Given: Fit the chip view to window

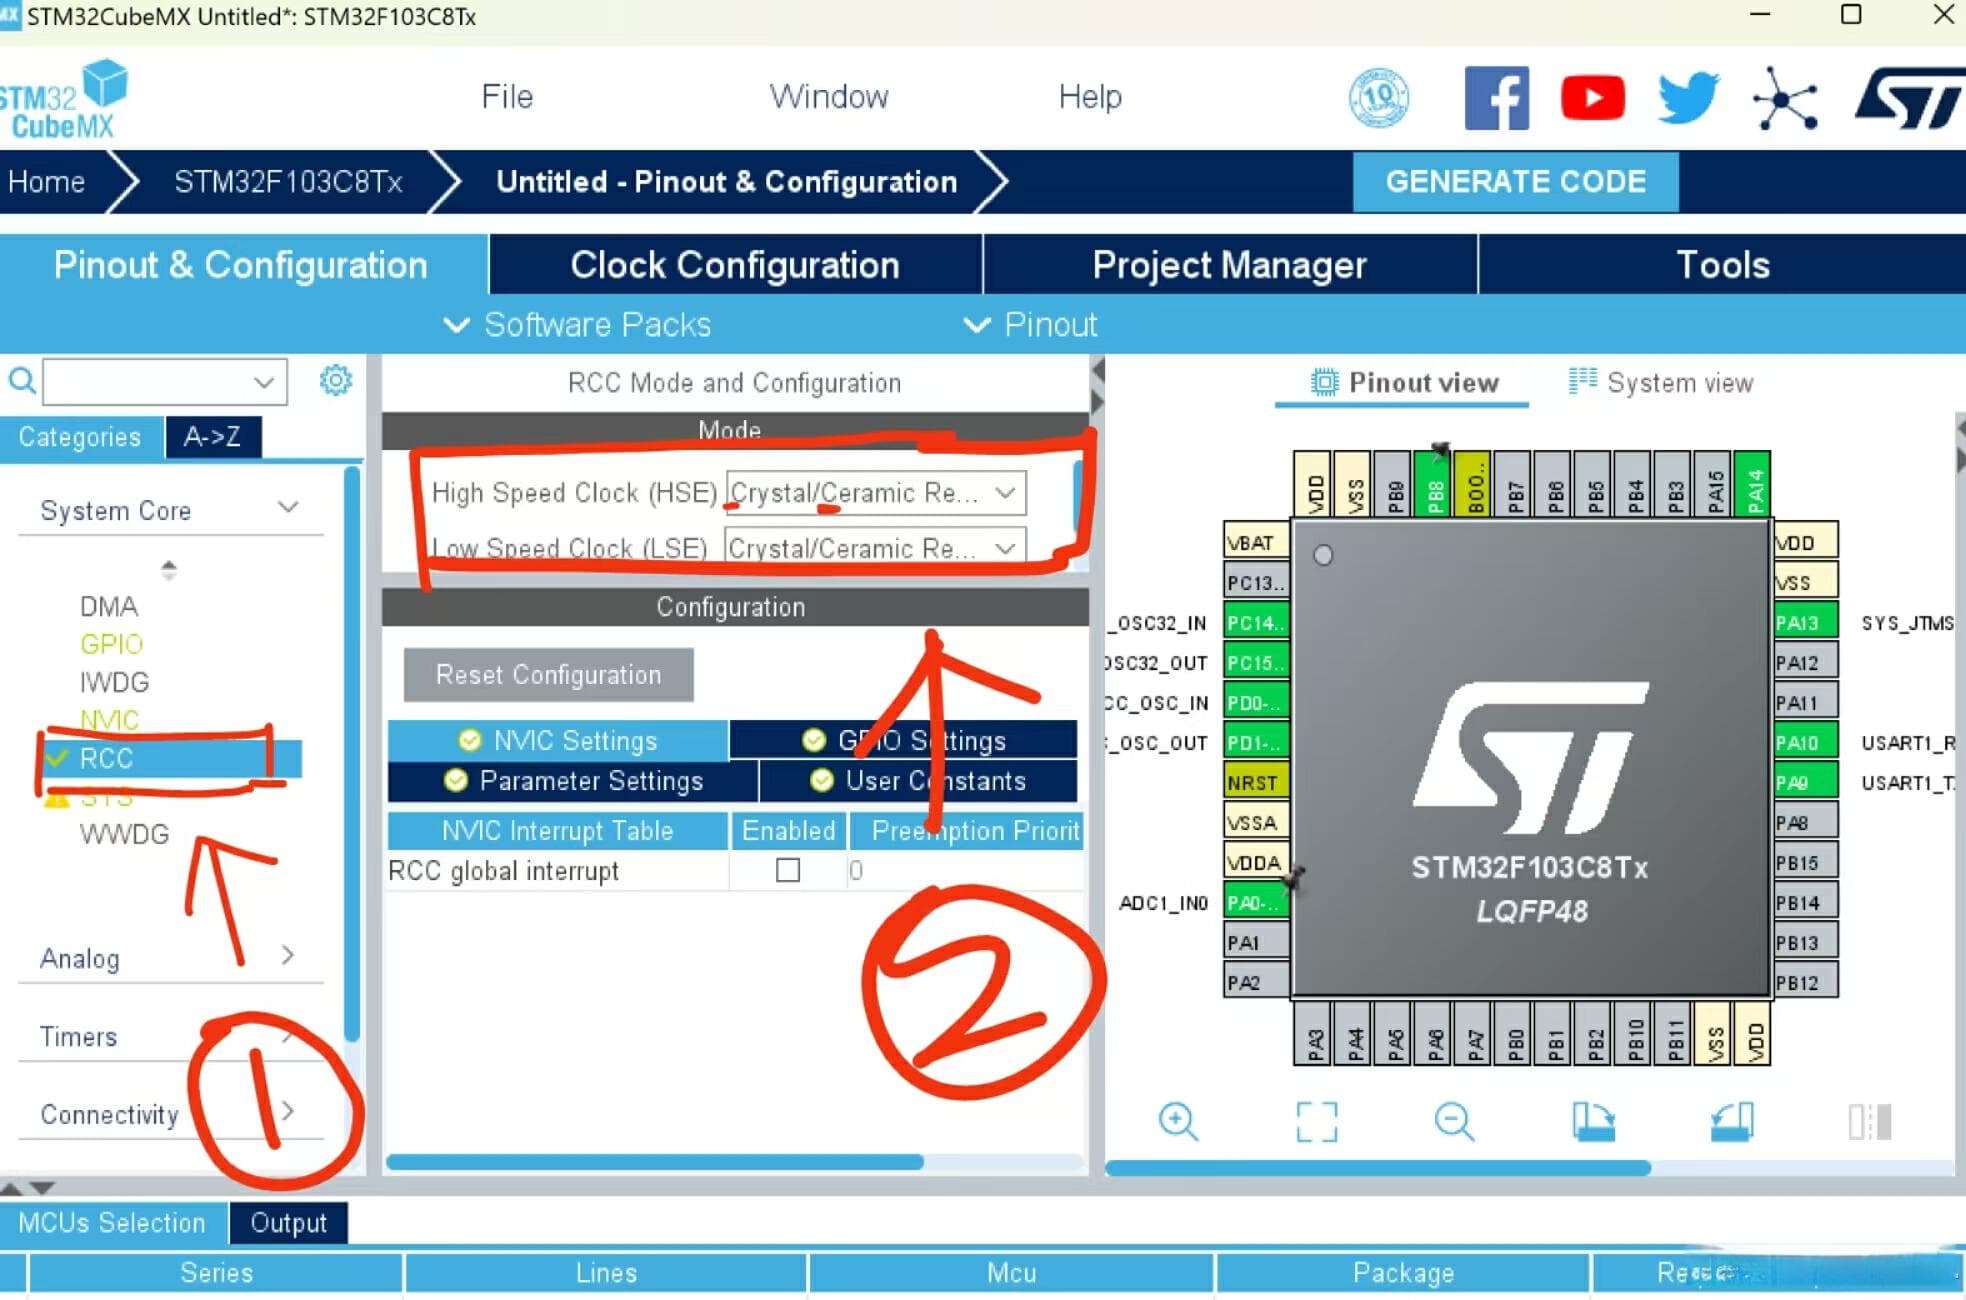Looking at the screenshot, I should coord(1316,1121).
